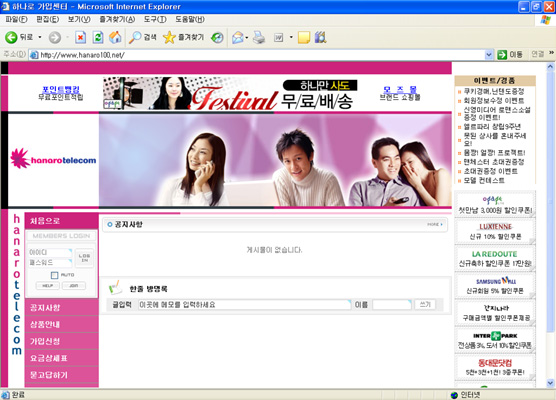Select 가입신청 in the side menu
The width and height of the screenshot is (556, 400).
pos(62,341)
